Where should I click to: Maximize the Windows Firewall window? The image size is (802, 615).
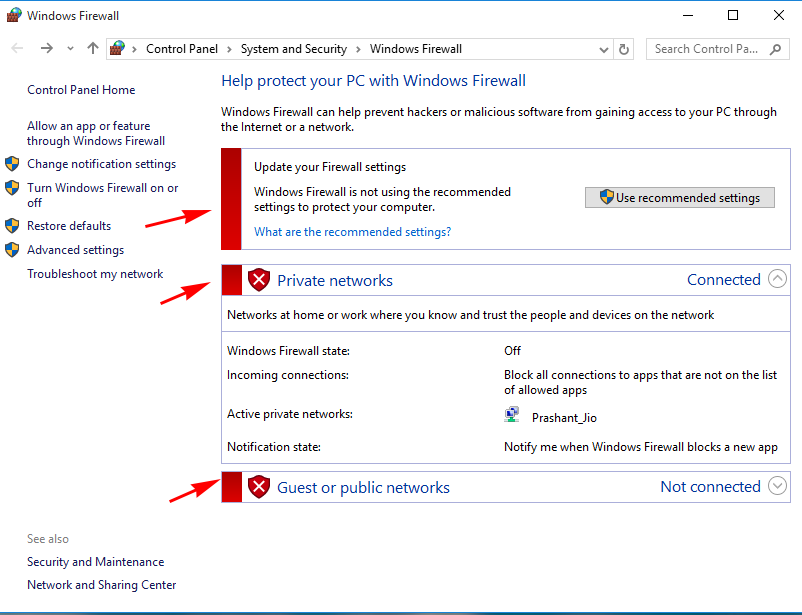[x=733, y=15]
